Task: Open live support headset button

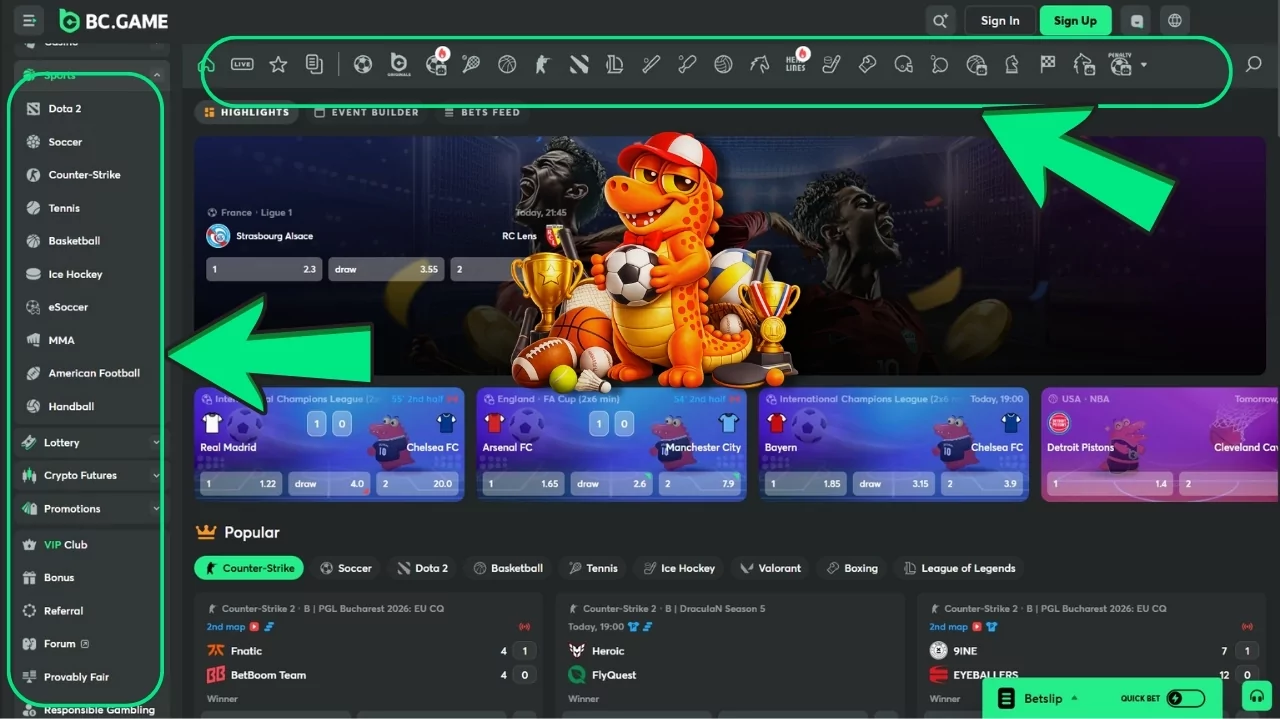Action: tap(1256, 697)
